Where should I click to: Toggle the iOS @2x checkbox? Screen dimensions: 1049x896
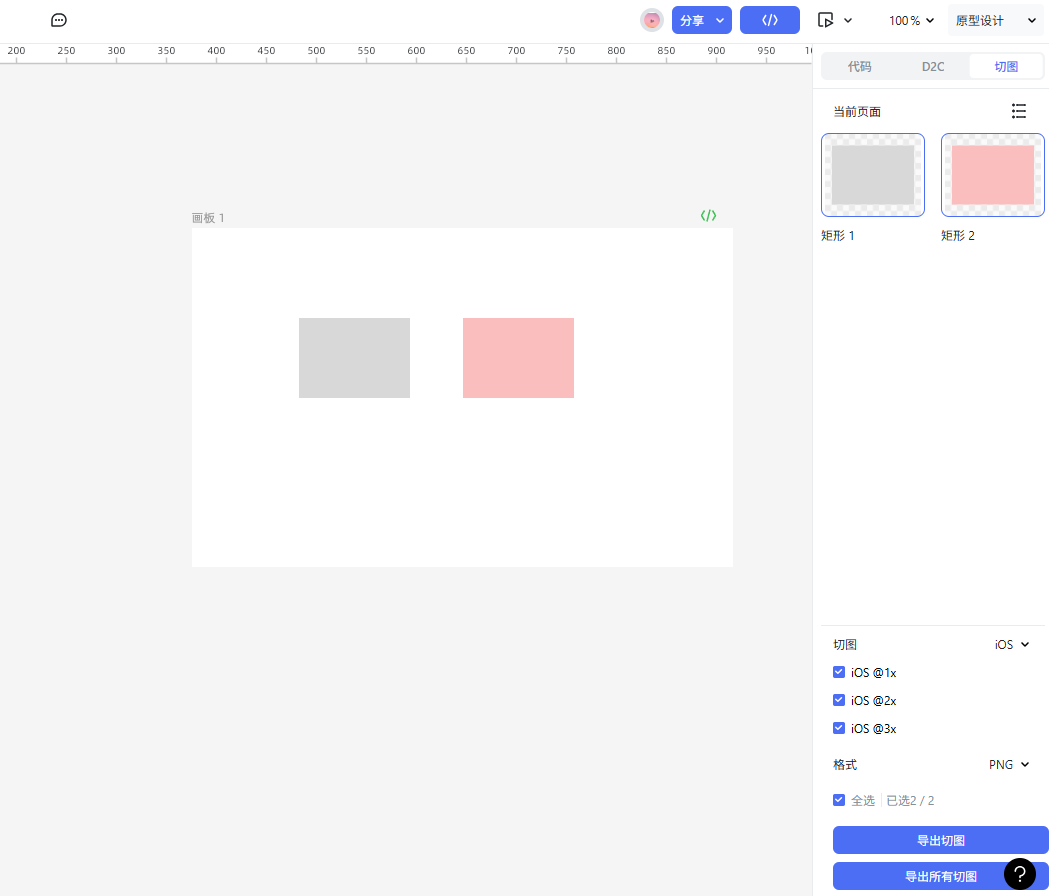point(839,700)
